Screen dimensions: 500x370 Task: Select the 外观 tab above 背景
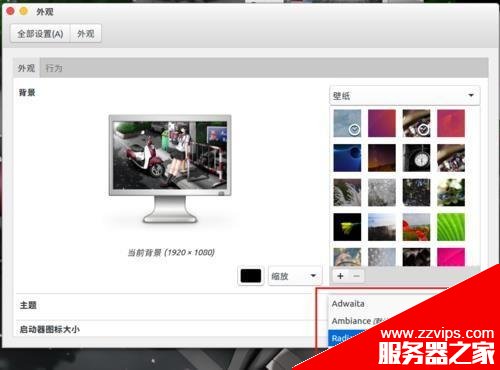coord(26,68)
